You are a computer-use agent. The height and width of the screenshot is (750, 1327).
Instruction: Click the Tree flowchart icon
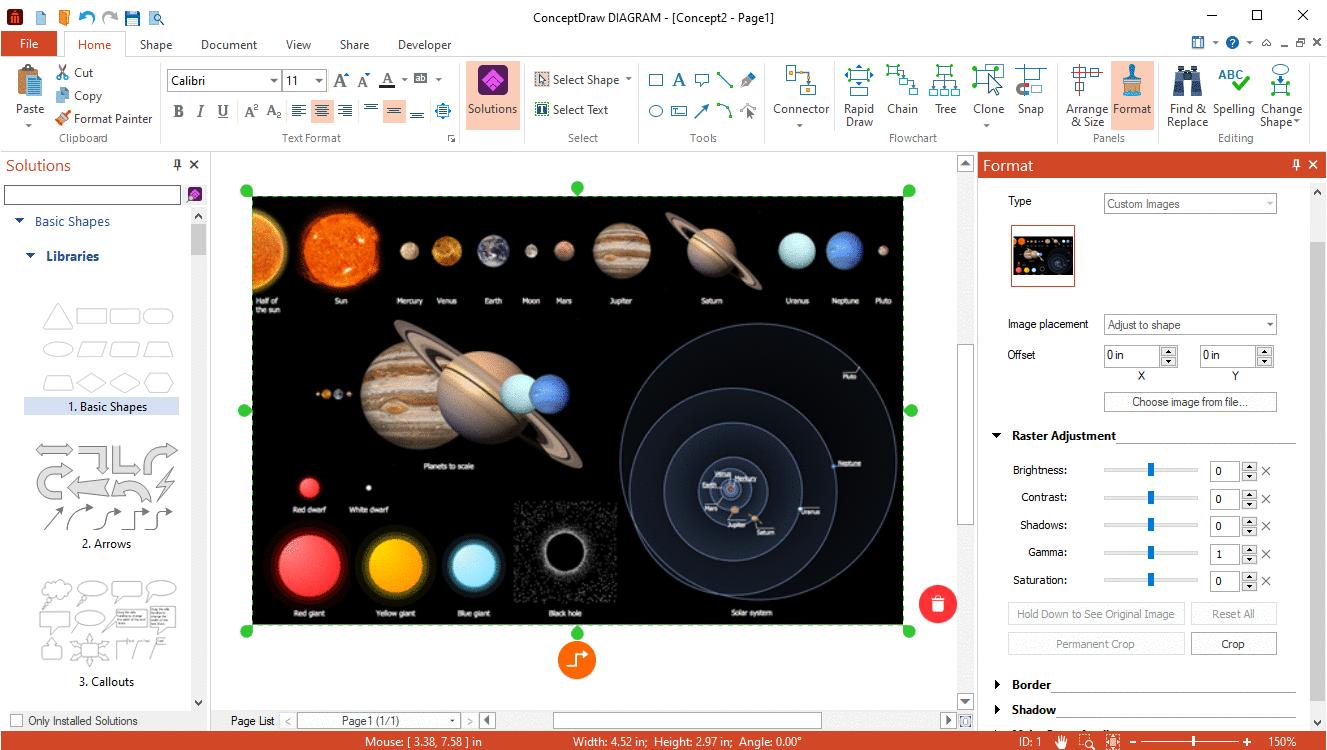945,92
